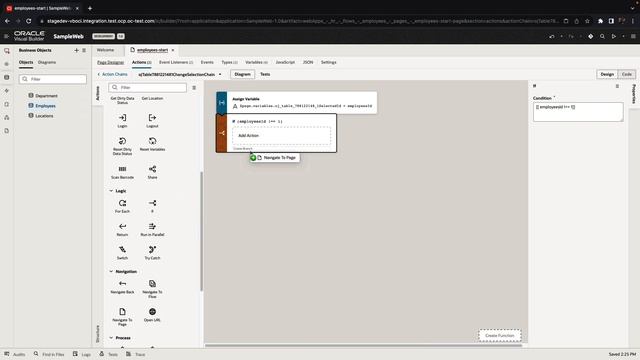
Task: Select the For Each logic action
Action: click(x=122, y=206)
